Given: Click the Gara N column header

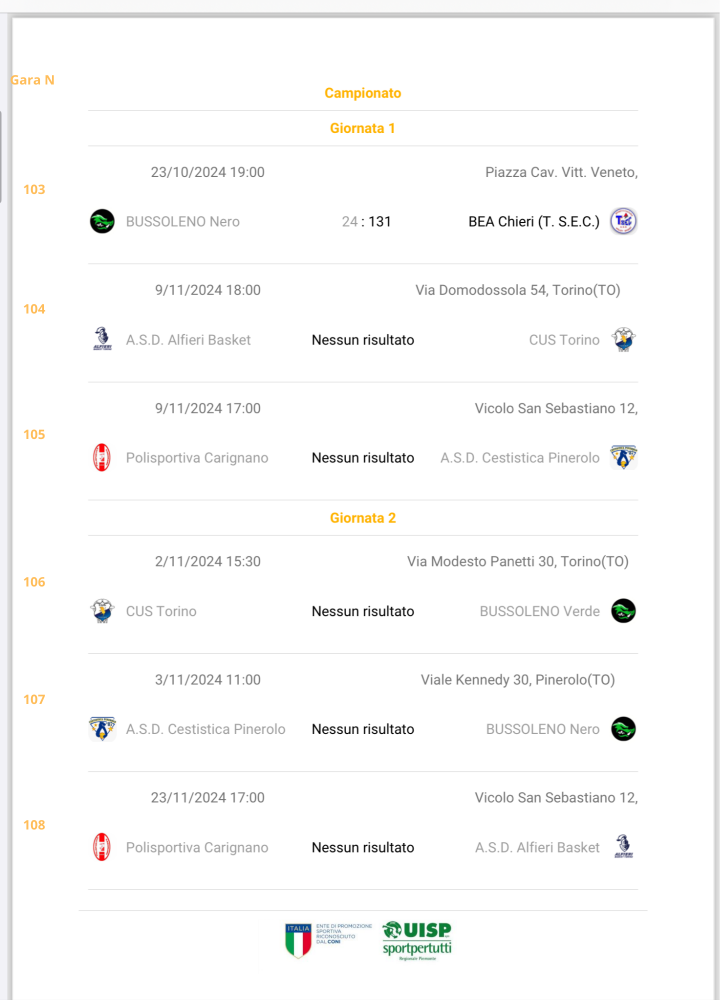Looking at the screenshot, I should click(33, 80).
